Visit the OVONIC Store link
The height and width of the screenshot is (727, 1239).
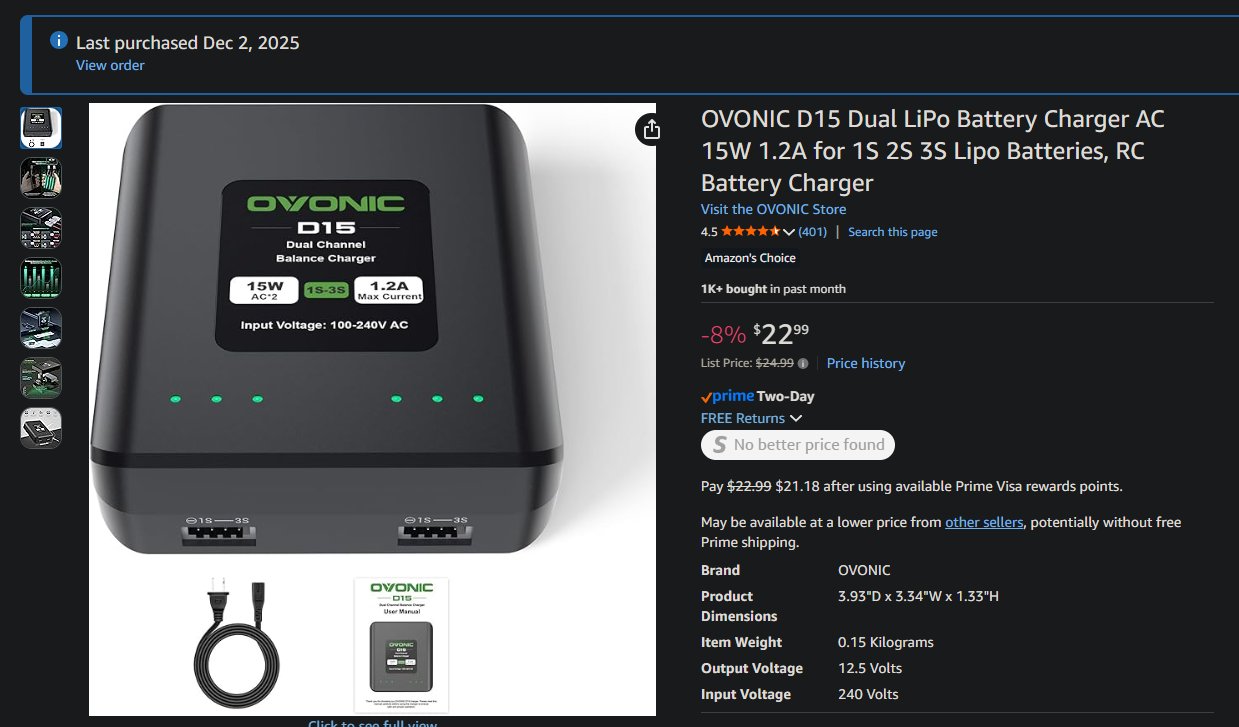click(x=773, y=209)
